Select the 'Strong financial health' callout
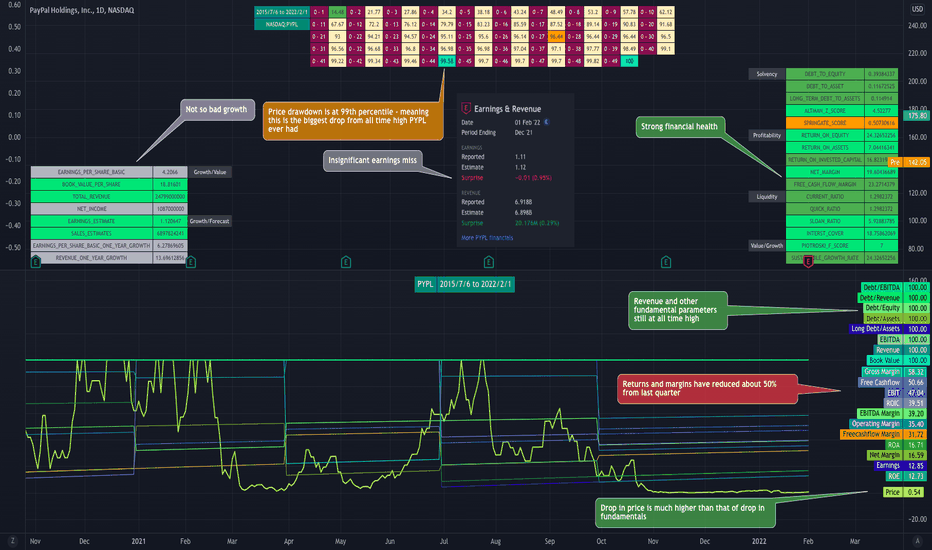Screen dimensions: 932x550 coord(679,127)
